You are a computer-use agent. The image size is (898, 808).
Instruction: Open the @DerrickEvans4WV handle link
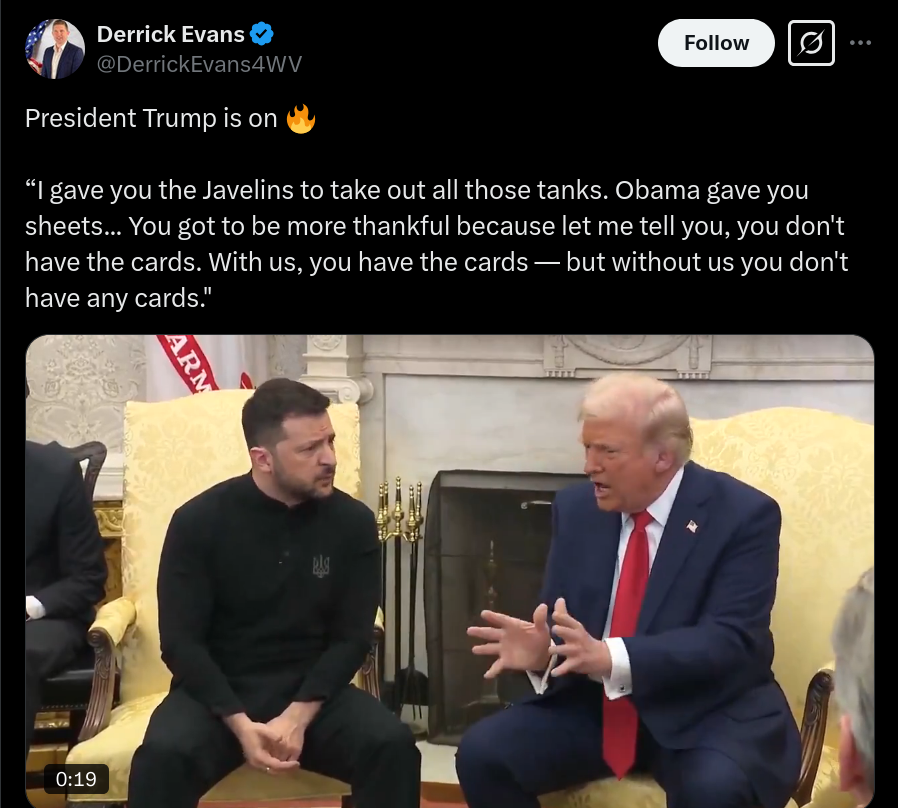pos(199,64)
